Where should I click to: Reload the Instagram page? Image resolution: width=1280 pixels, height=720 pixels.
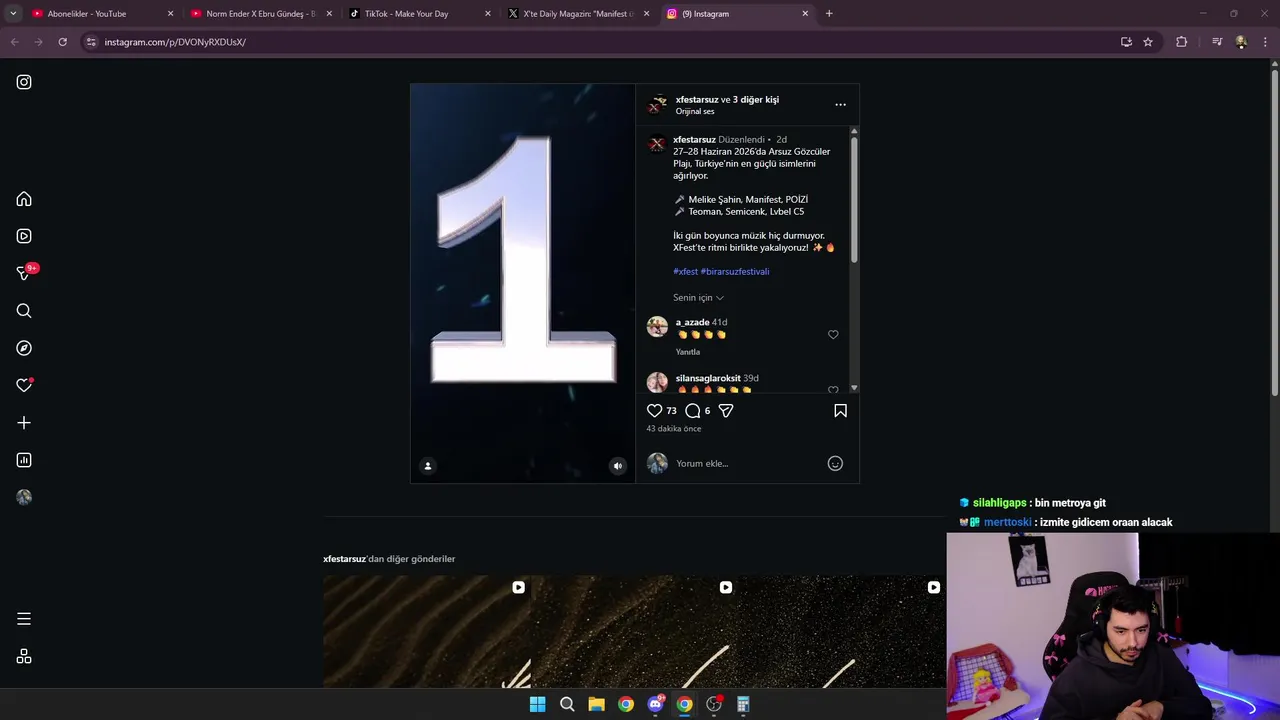[x=62, y=42]
